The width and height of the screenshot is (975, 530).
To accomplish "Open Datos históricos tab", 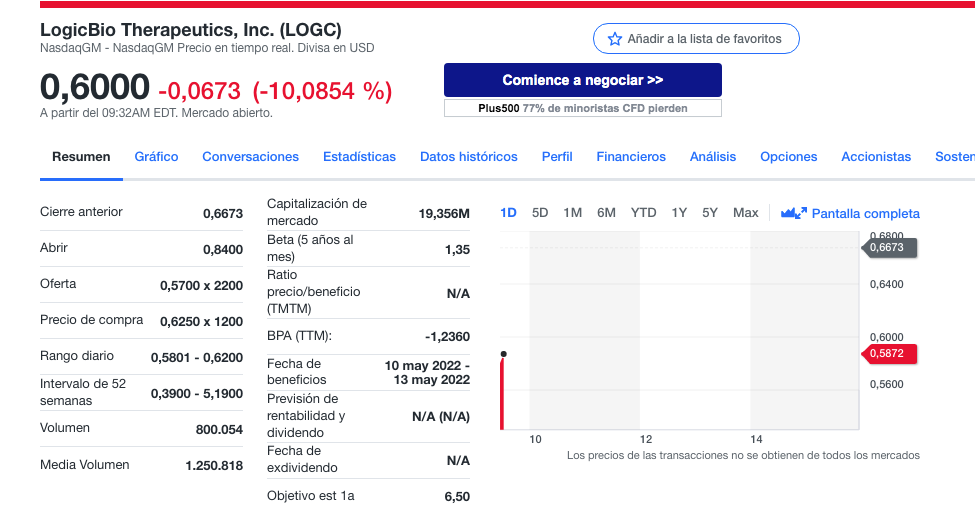I will coord(468,157).
